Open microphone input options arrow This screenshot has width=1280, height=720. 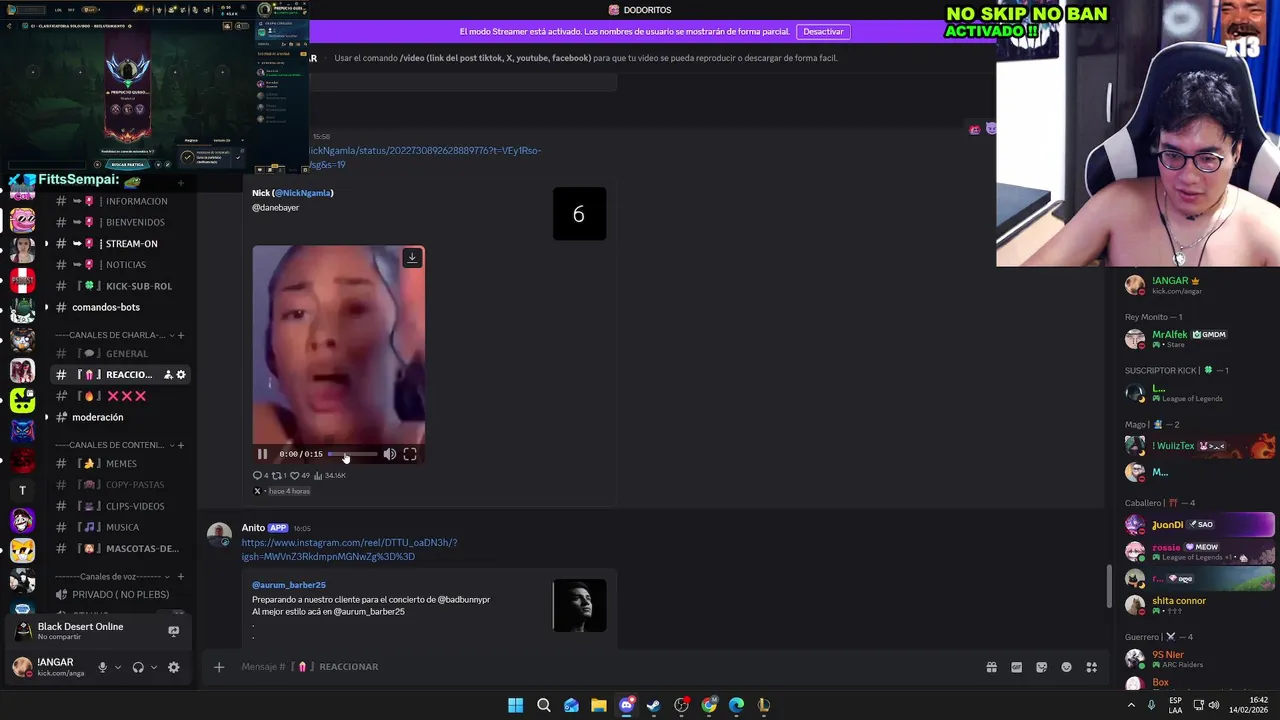coord(118,667)
